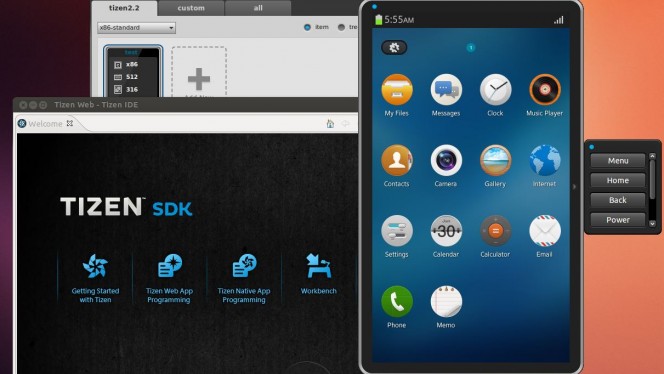This screenshot has width=664, height=374.
Task: Tap the gear edit button on home screen
Action: [394, 47]
